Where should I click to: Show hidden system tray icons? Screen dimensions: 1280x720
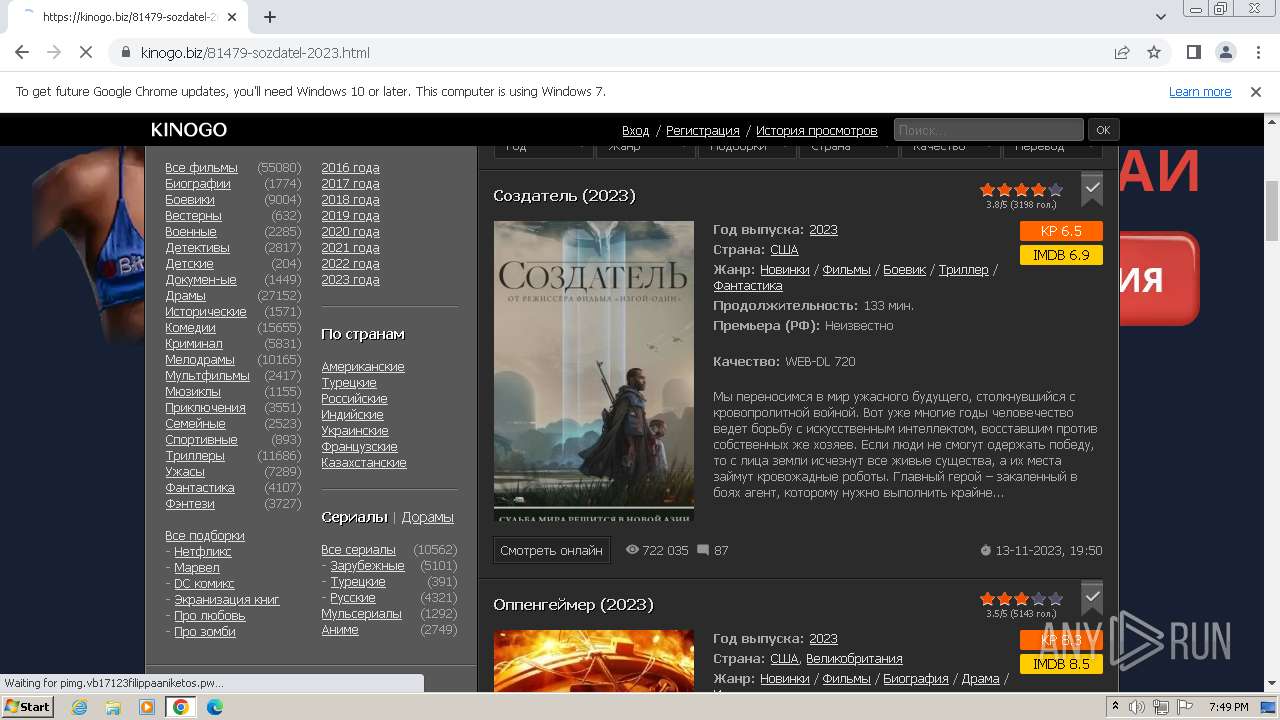1116,707
